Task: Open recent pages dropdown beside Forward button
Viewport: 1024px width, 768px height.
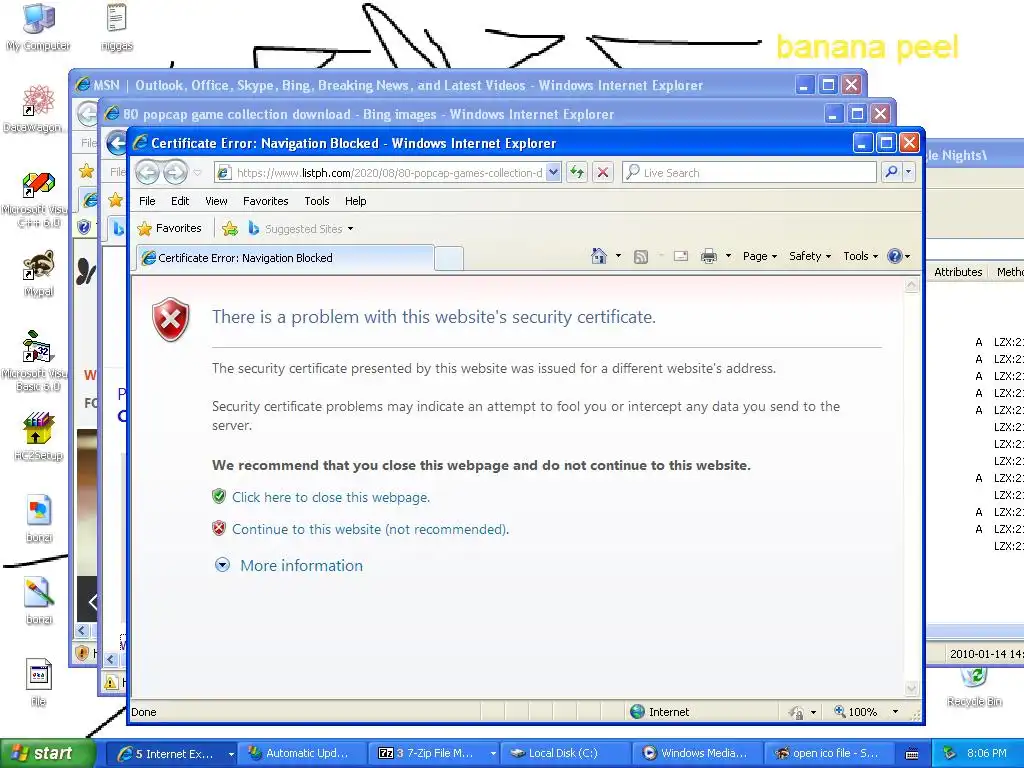Action: 197,173
